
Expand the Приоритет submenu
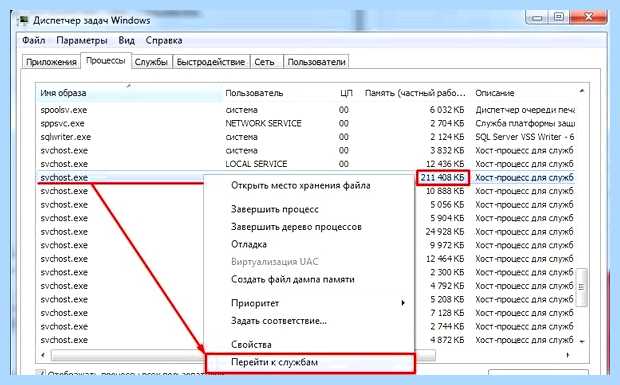[310, 303]
